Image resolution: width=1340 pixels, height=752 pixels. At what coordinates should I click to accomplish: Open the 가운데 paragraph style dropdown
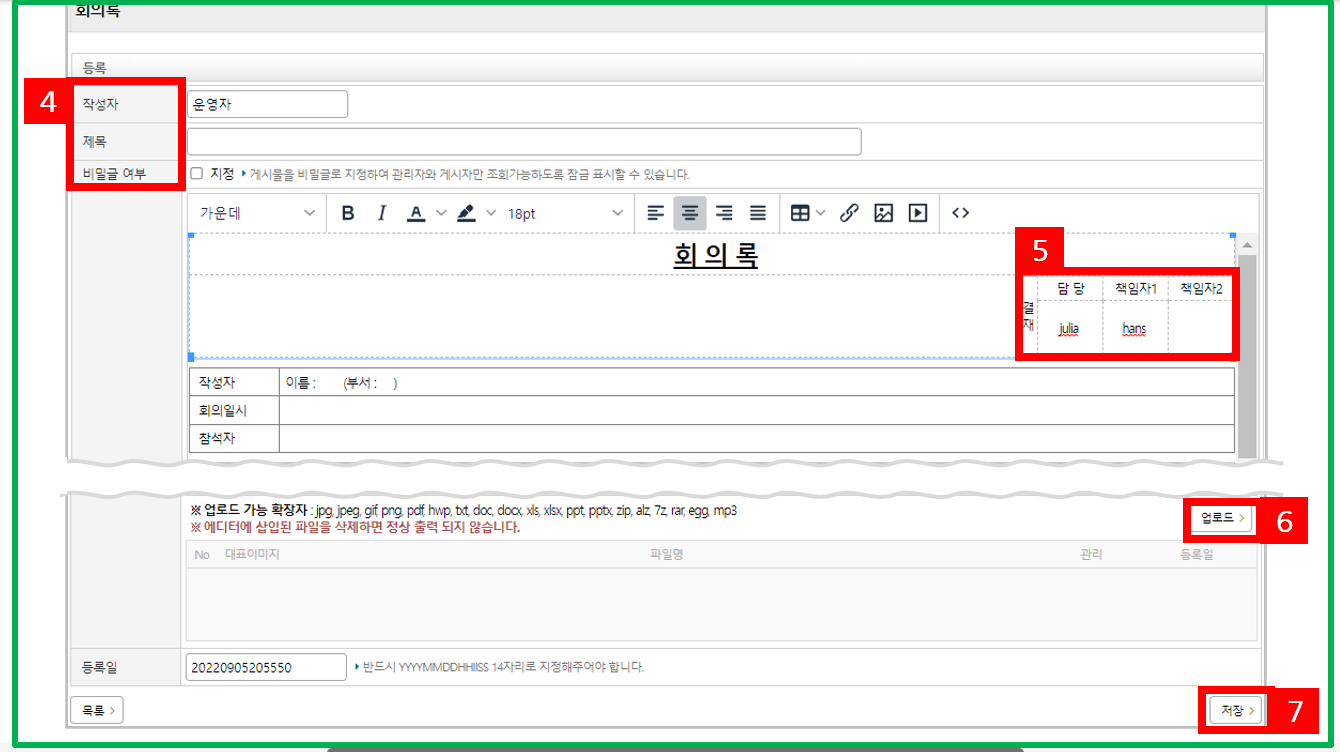click(x=257, y=213)
